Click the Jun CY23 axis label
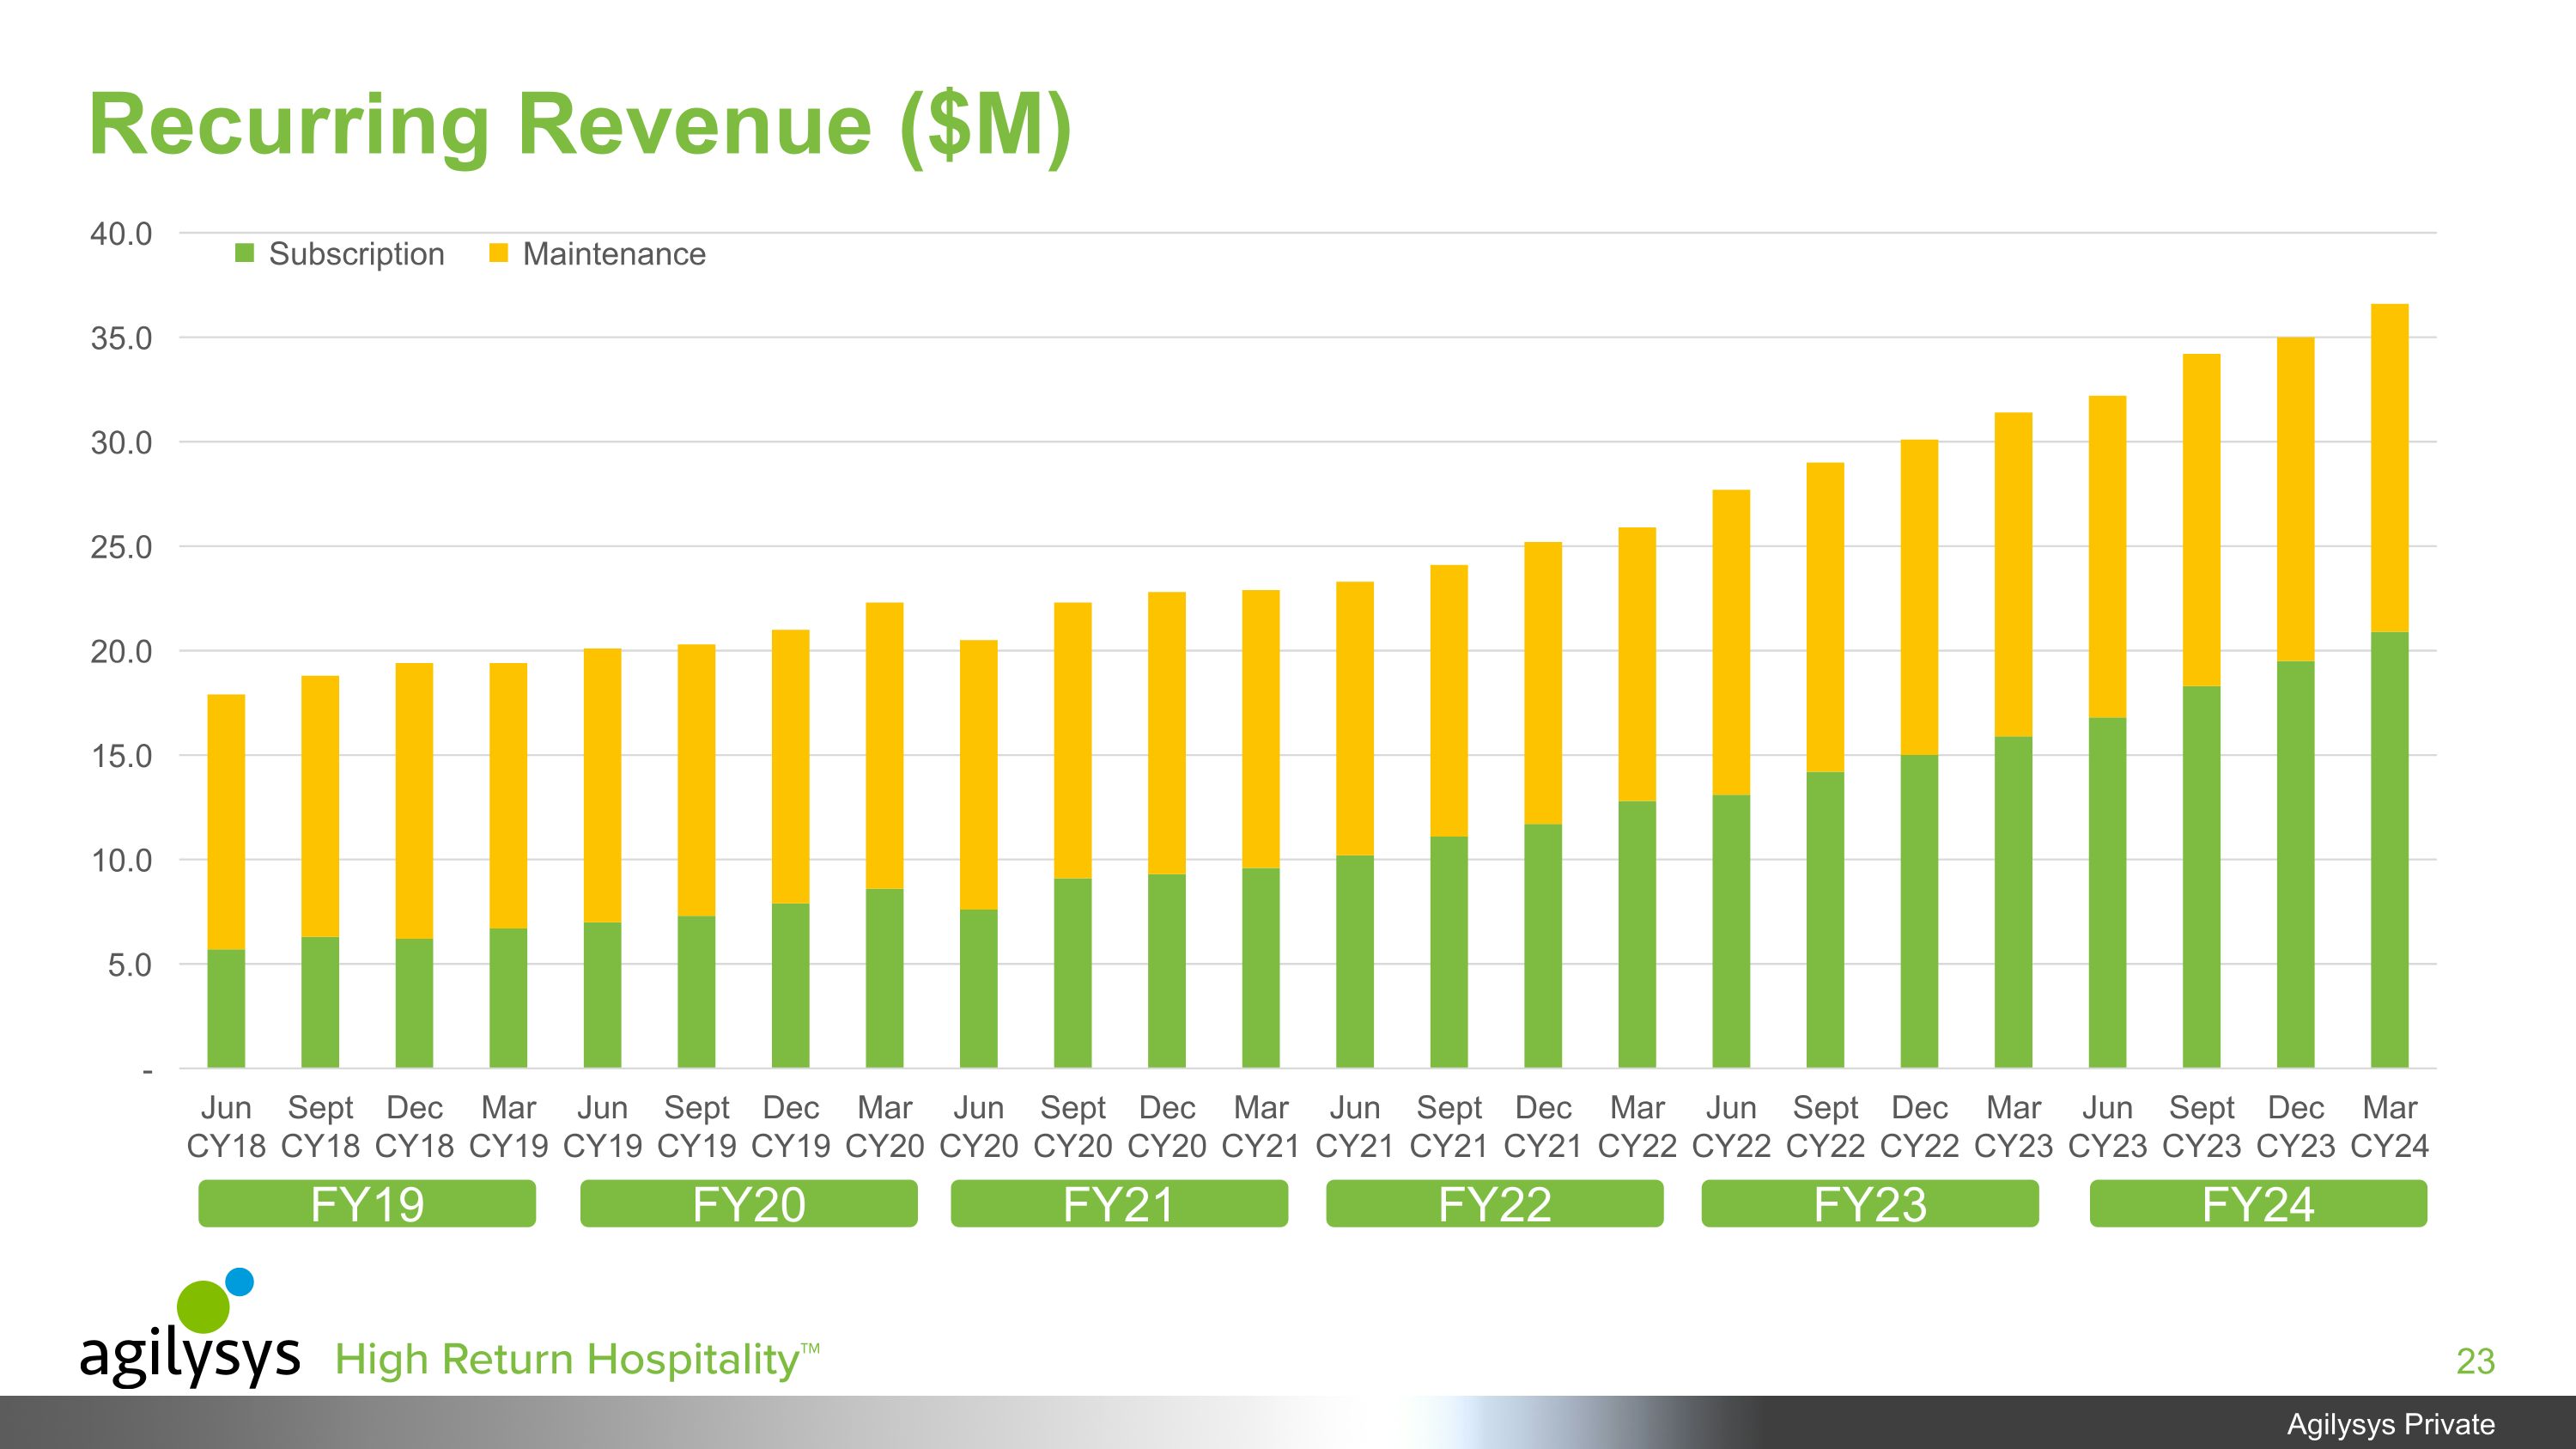The image size is (2576, 1449). 2107,1126
